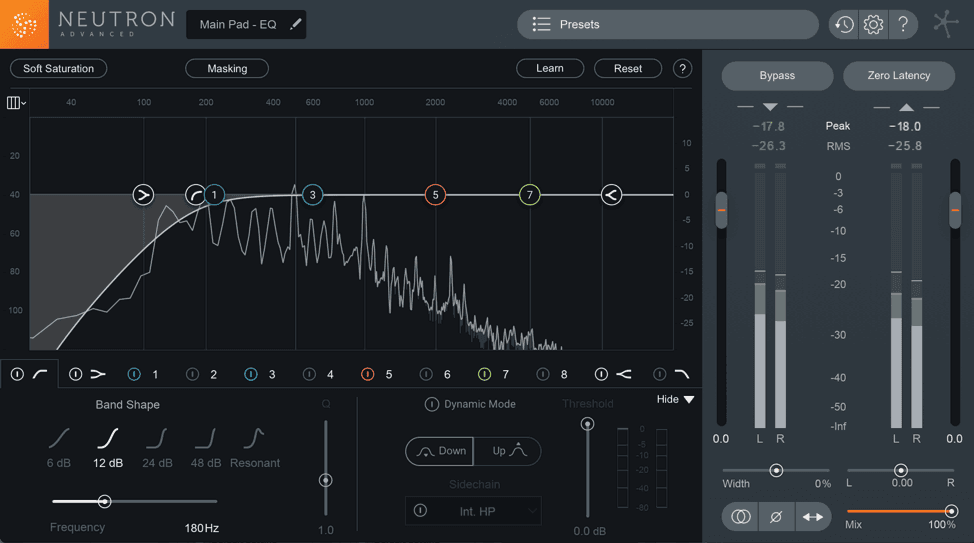
Task: Choose the 6 dB band shape
Action: coord(59,447)
